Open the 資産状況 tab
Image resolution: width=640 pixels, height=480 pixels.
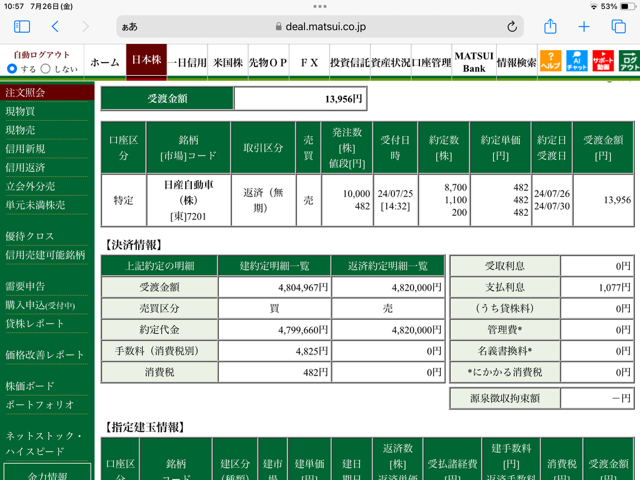tap(391, 62)
